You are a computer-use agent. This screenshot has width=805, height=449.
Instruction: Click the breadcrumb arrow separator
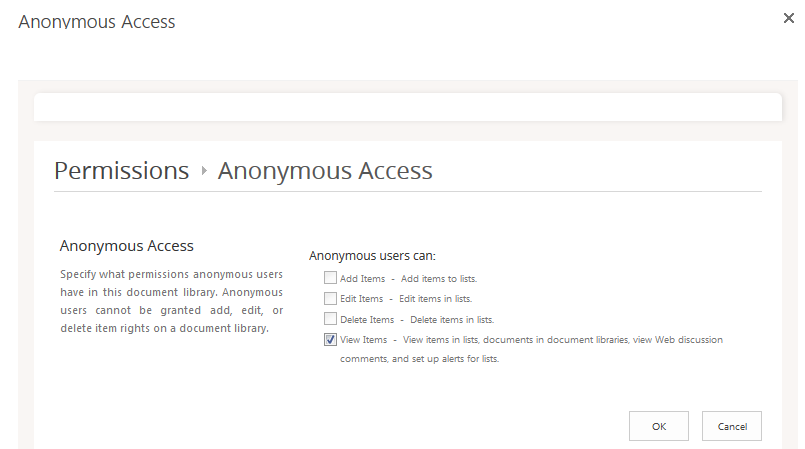pyautogui.click(x=204, y=171)
